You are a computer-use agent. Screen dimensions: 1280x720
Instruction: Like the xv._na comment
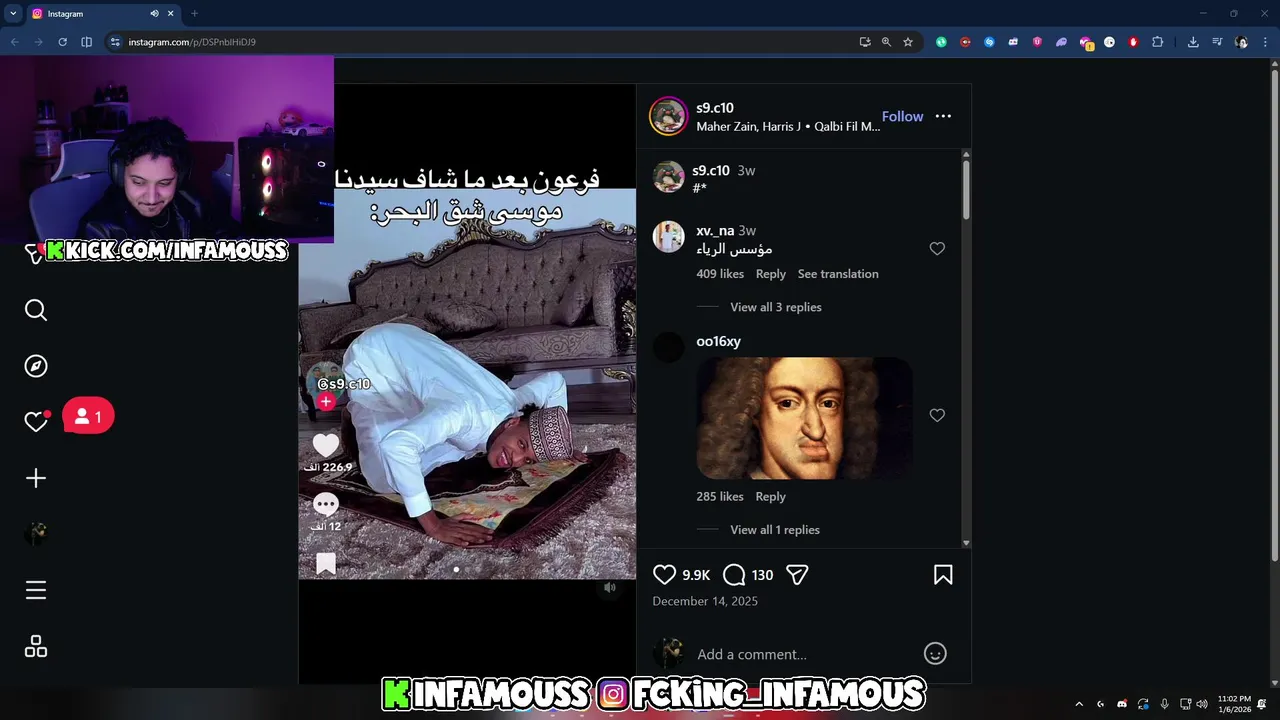pyautogui.click(x=937, y=249)
